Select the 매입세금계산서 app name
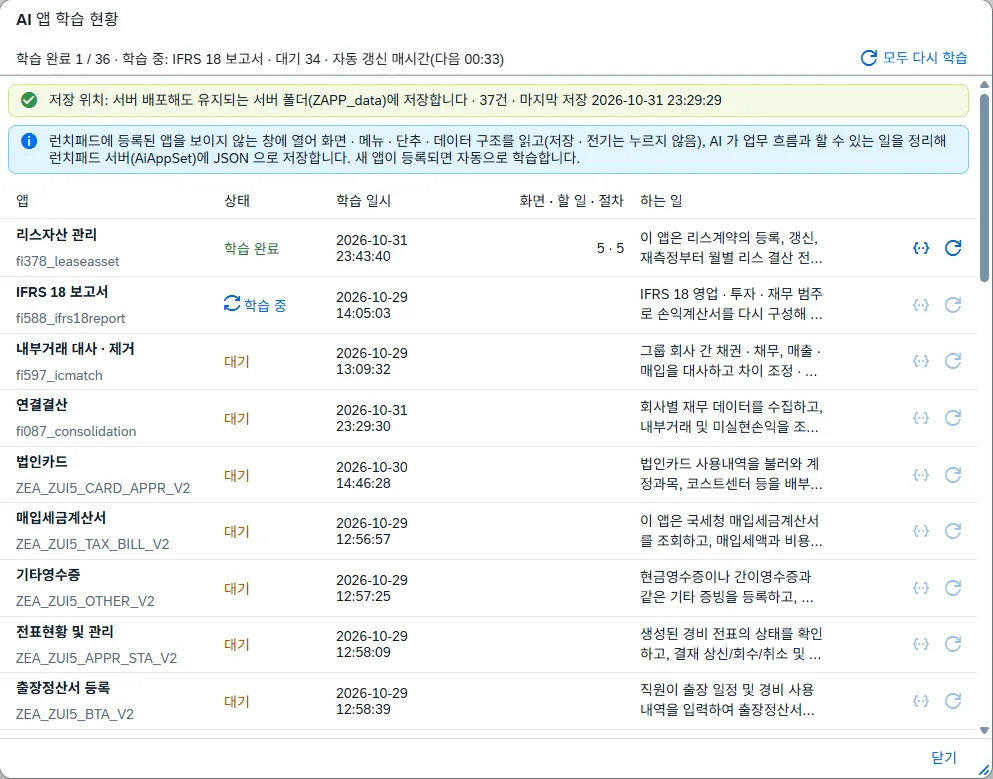This screenshot has height=779, width=993. 61,518
